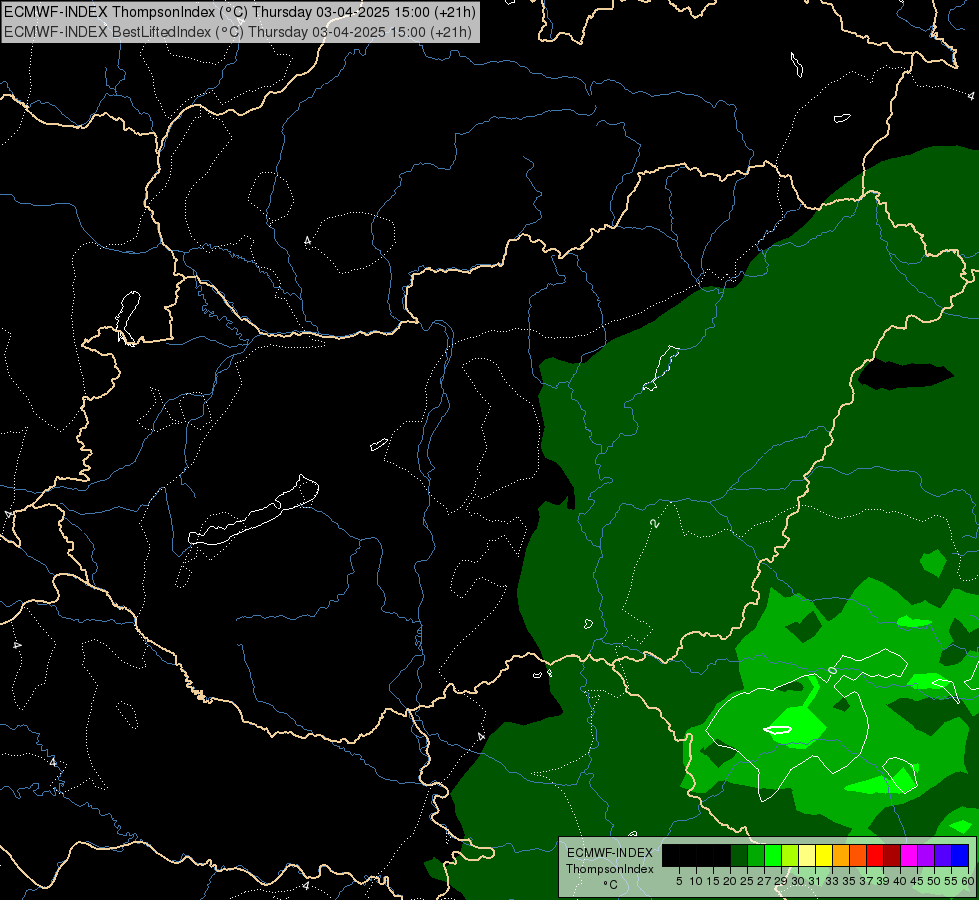This screenshot has height=900, width=979.
Task: Pick the pale yellow 30–31 legend swatch
Action: click(x=807, y=855)
